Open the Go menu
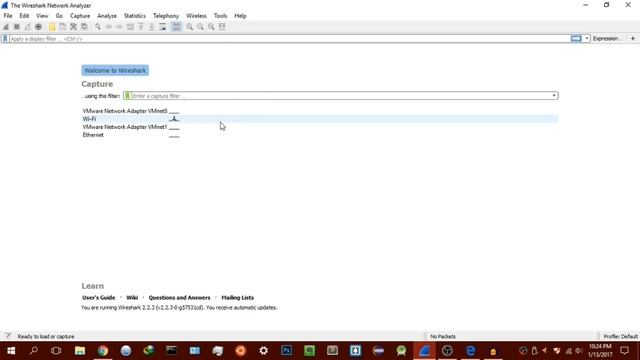The height and width of the screenshot is (360, 640). point(59,16)
